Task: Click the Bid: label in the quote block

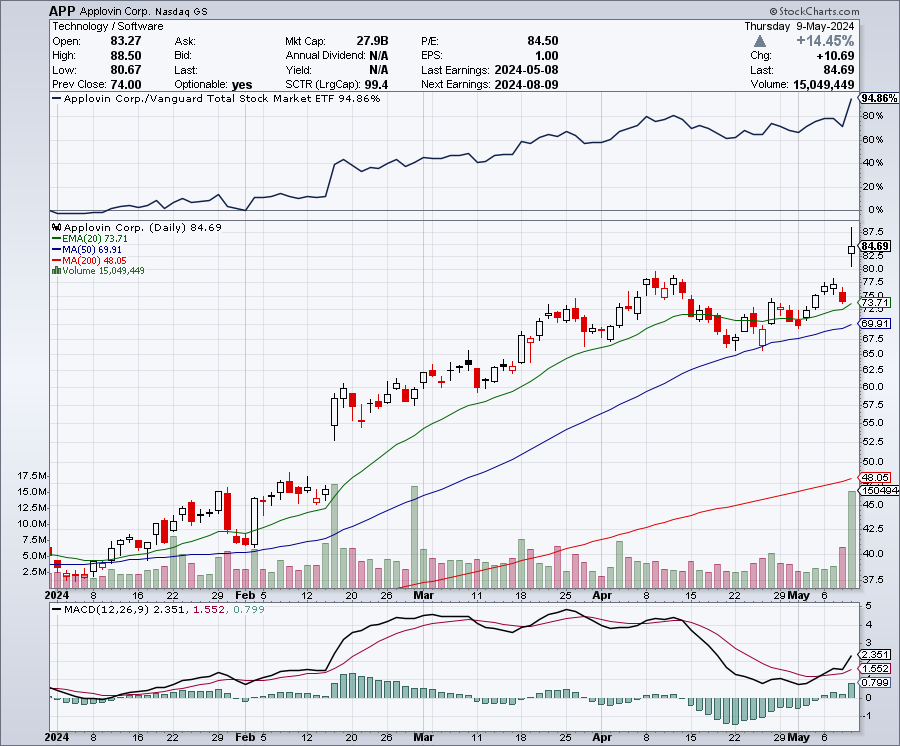Action: coord(183,56)
